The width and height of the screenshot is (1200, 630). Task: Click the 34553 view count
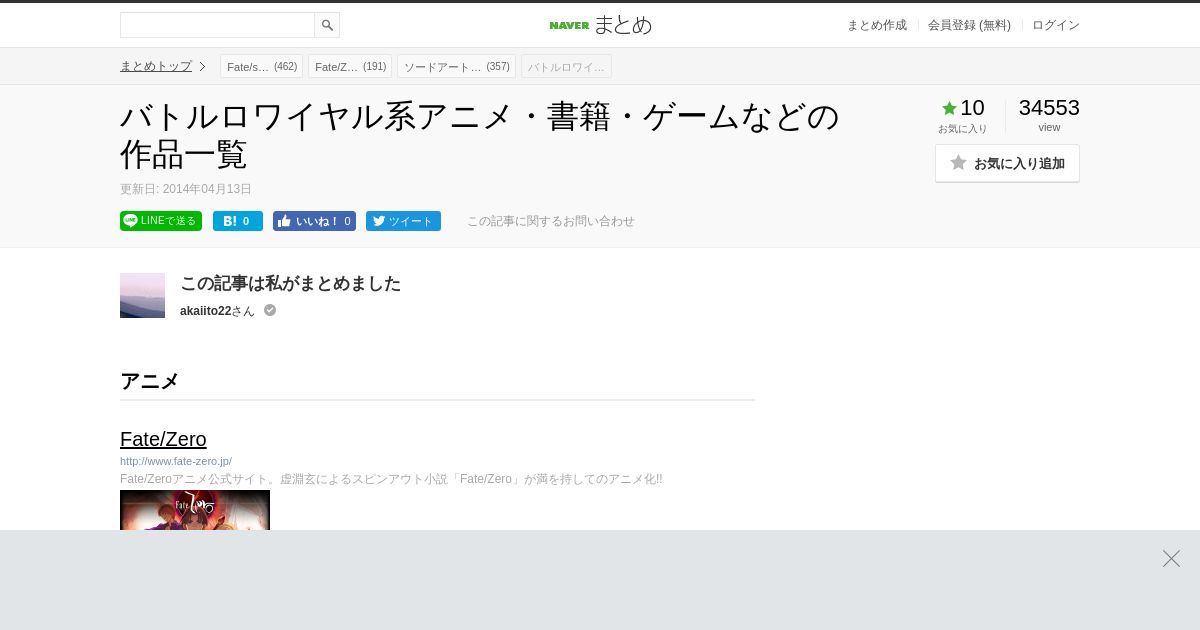tap(1049, 108)
